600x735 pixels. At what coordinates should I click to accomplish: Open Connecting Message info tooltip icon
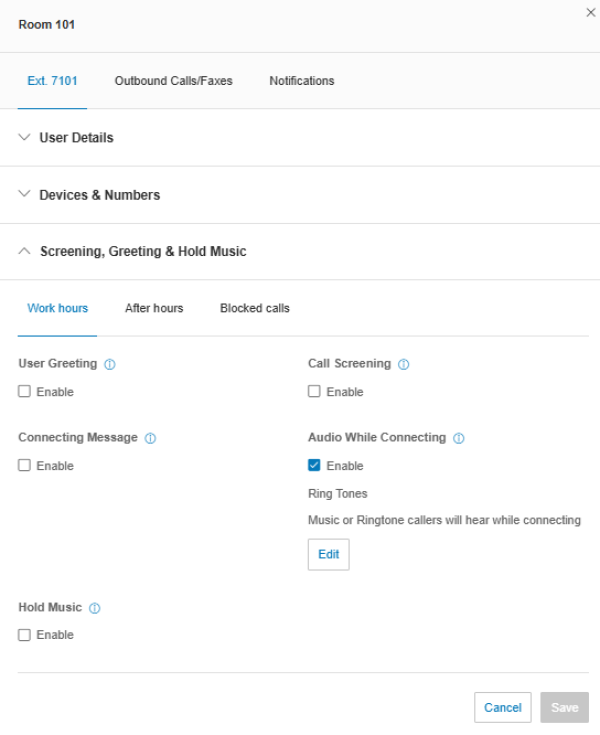(150, 438)
